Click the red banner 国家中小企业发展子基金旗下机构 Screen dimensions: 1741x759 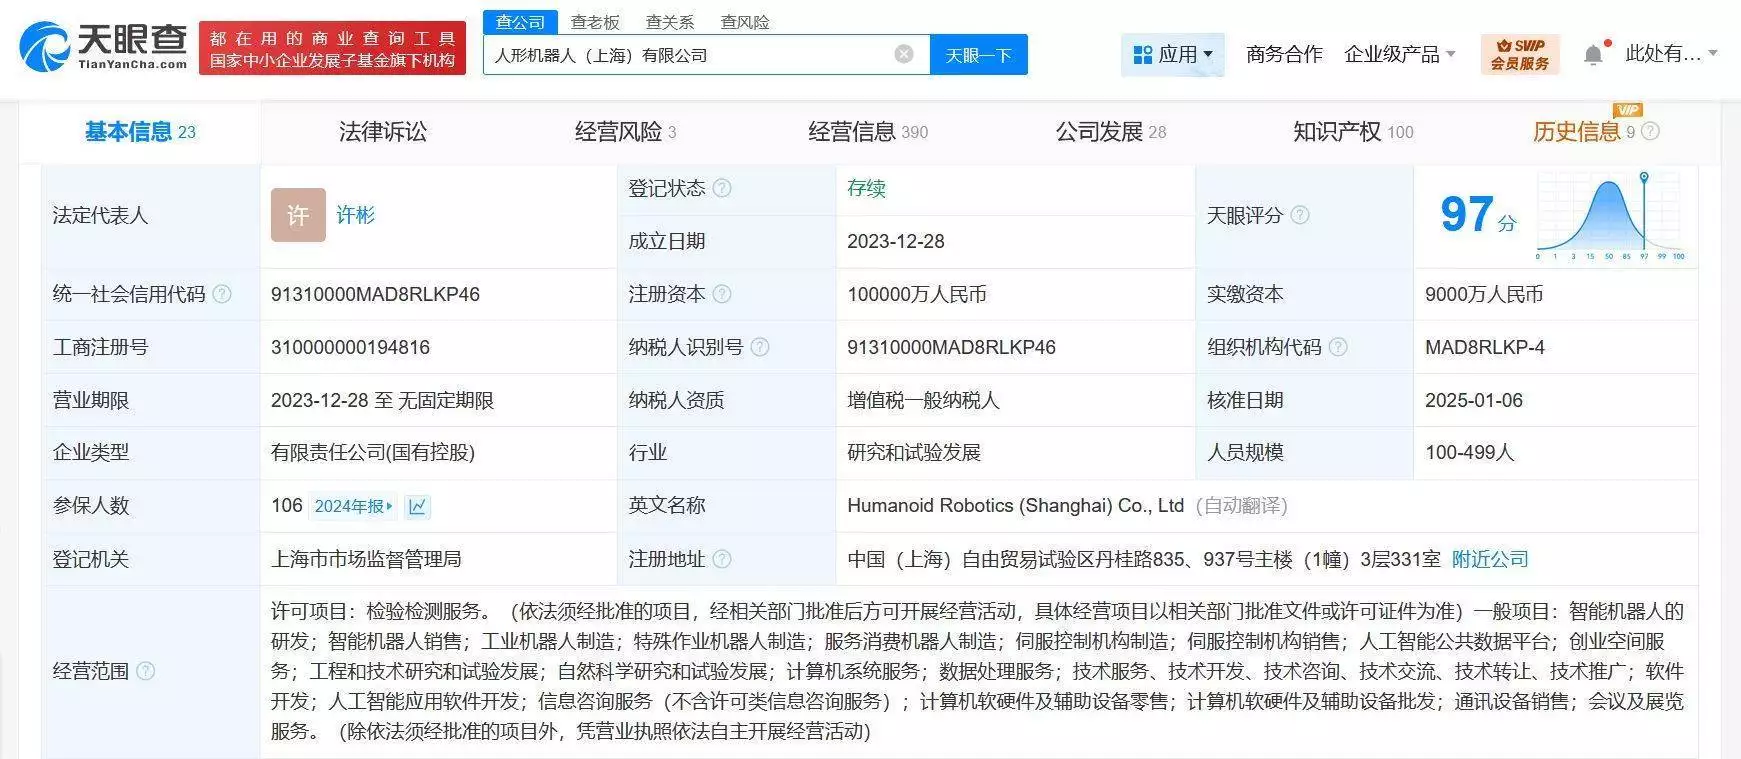(333, 48)
